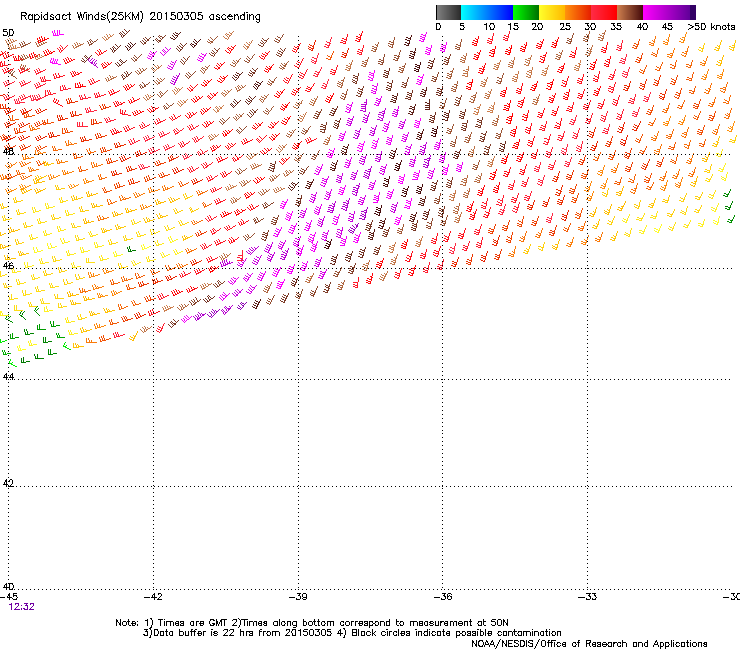Click the yellow 20-25 knots legend segment
Viewport: 740px width, 650px height.
(x=552, y=12)
